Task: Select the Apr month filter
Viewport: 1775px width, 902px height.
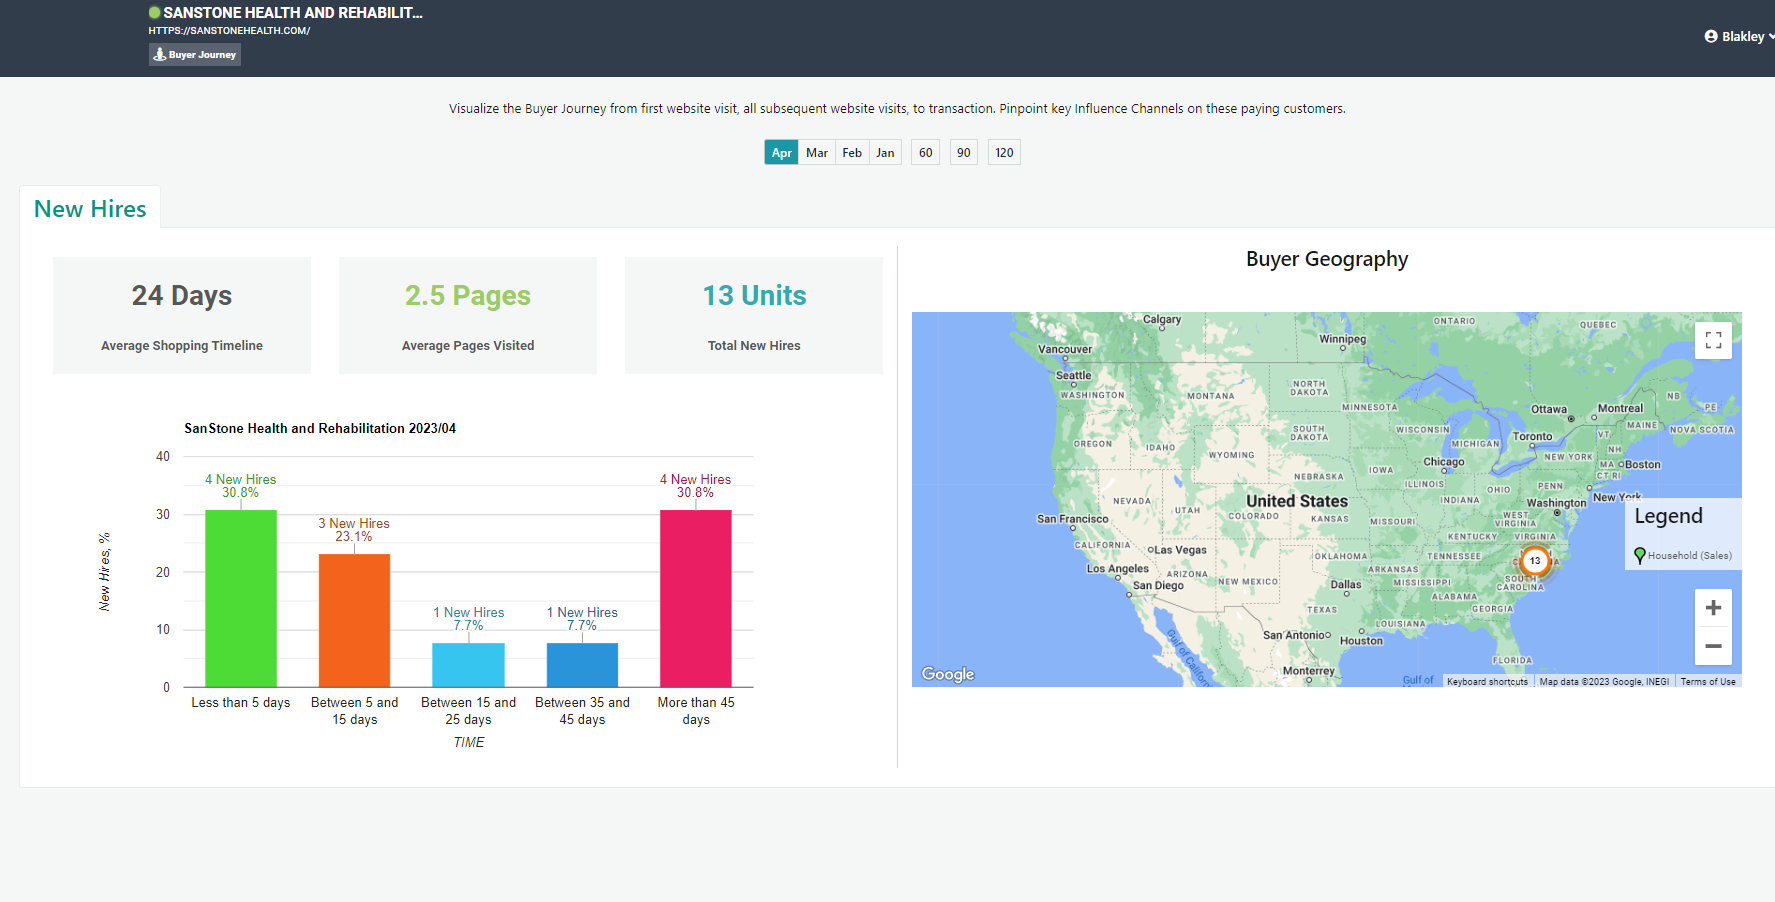Action: coord(781,153)
